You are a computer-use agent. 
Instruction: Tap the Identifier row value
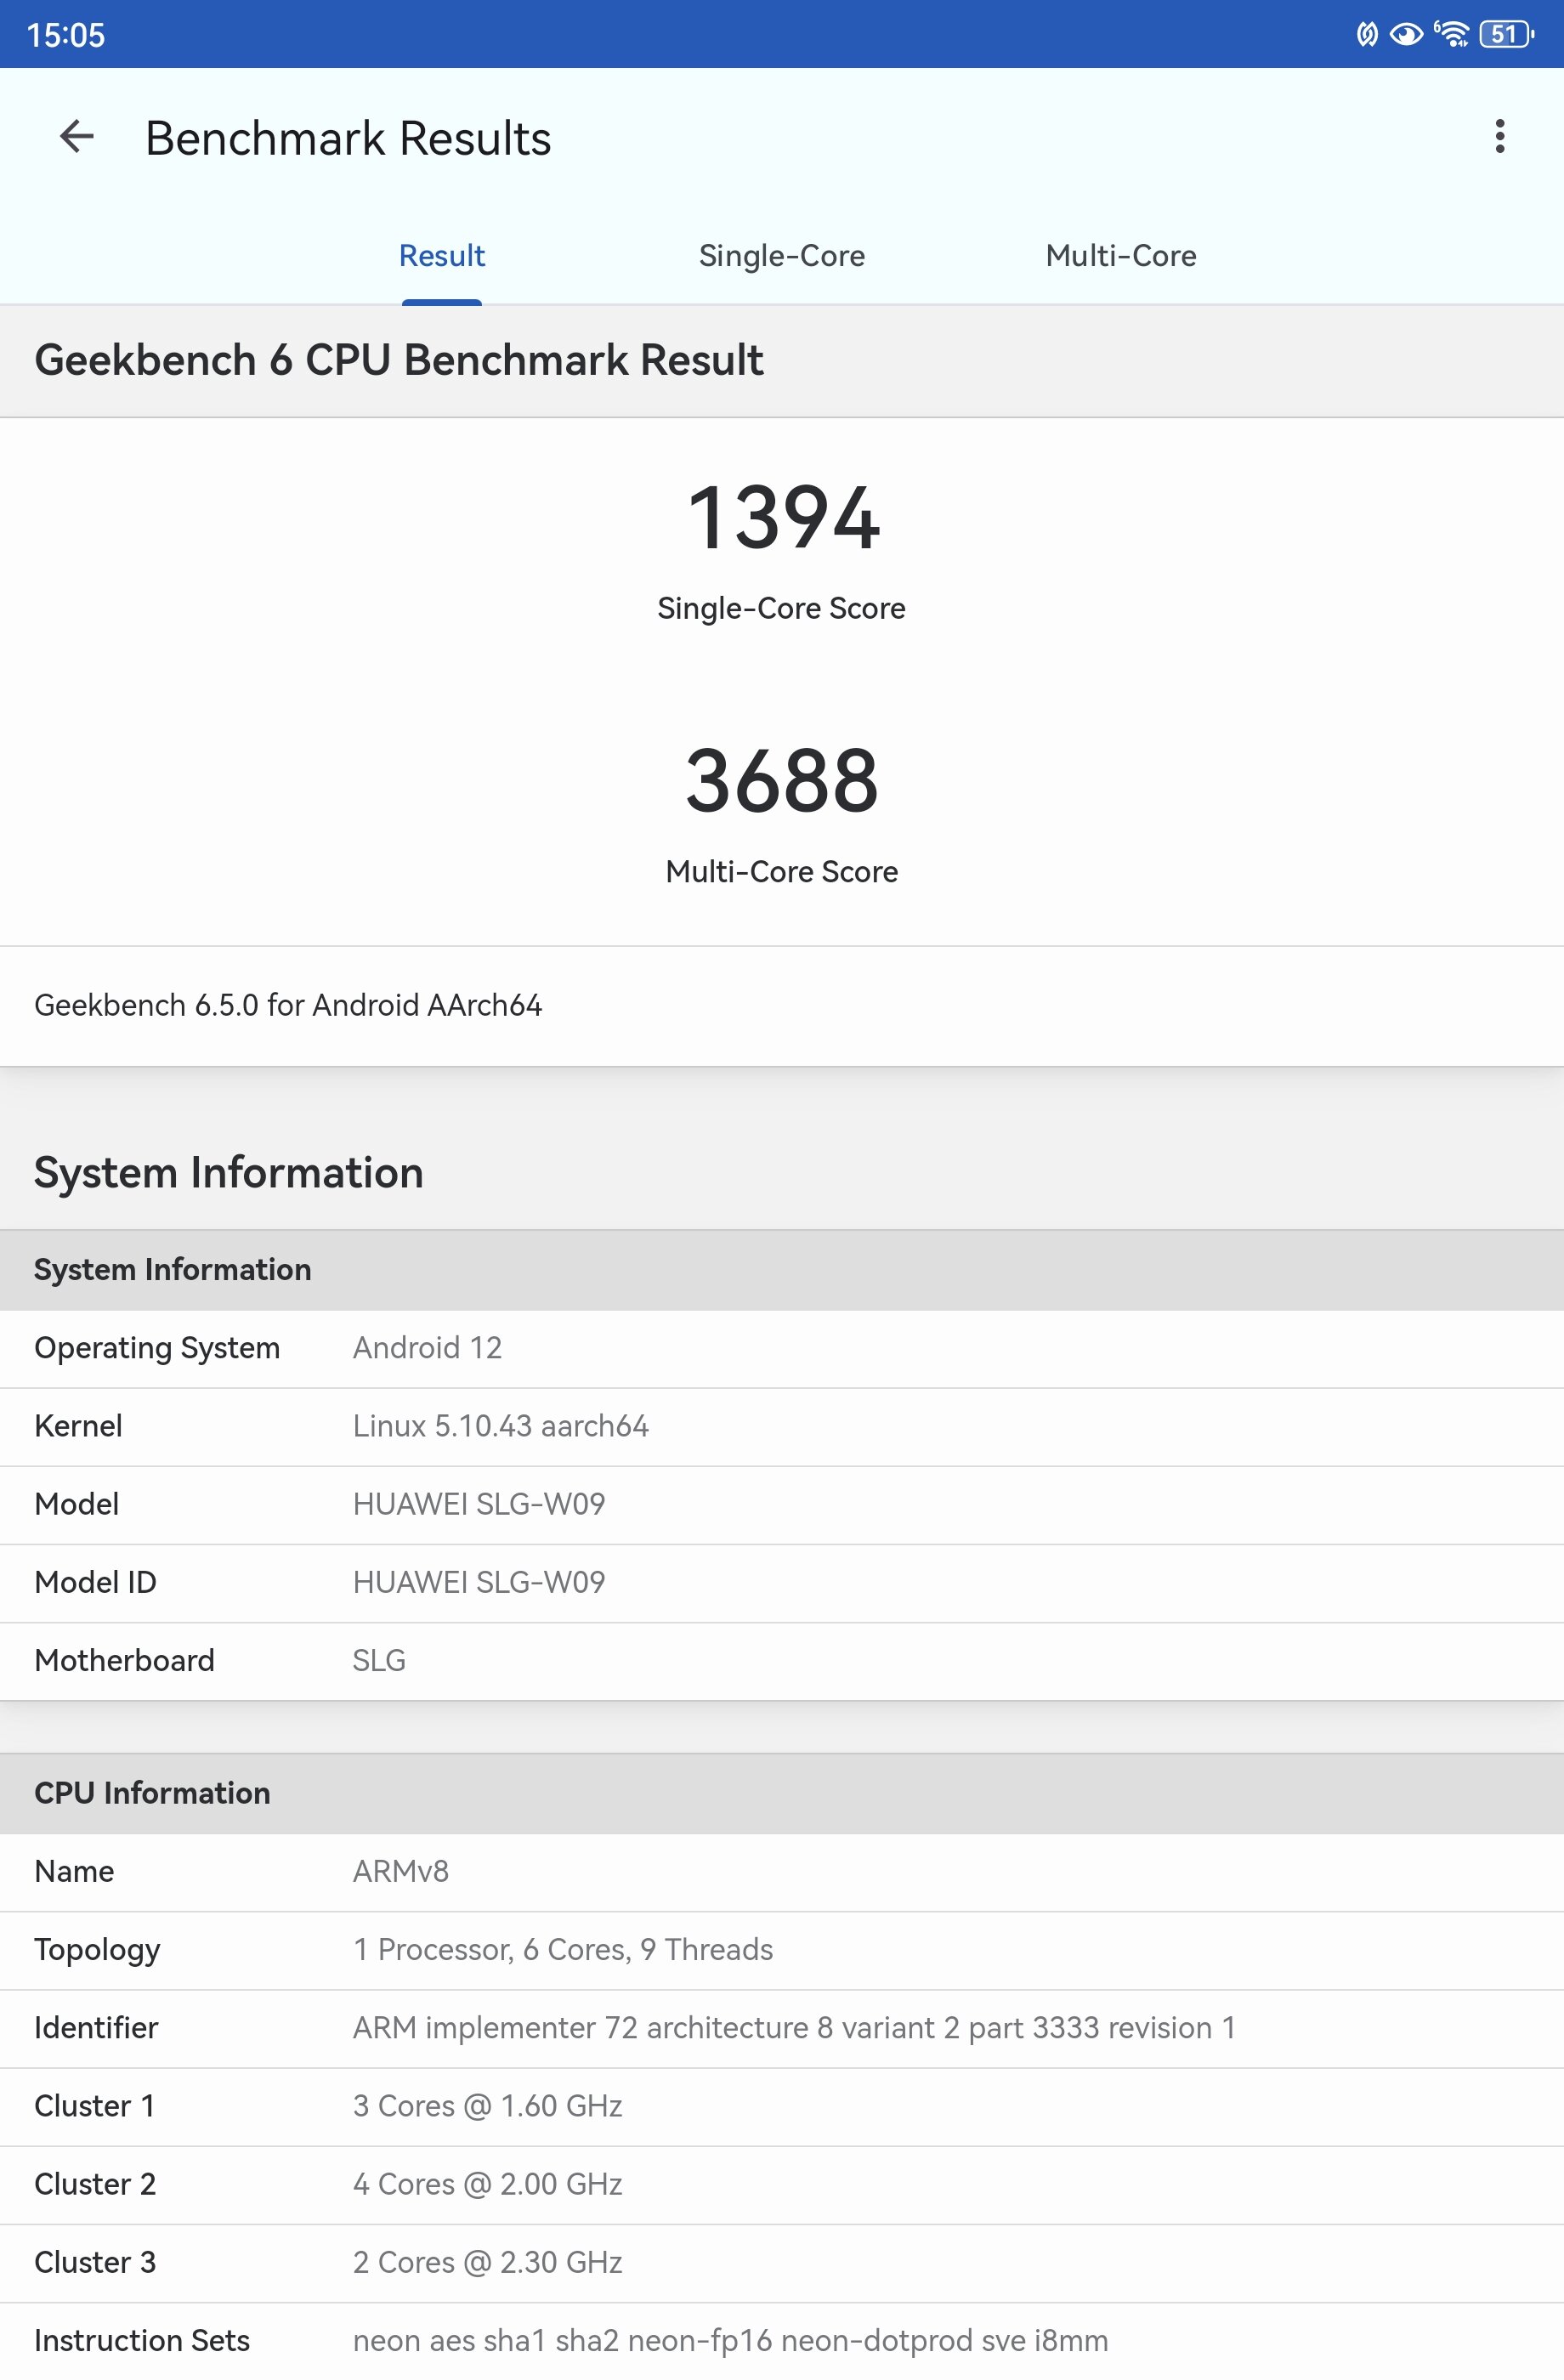[x=794, y=2027]
